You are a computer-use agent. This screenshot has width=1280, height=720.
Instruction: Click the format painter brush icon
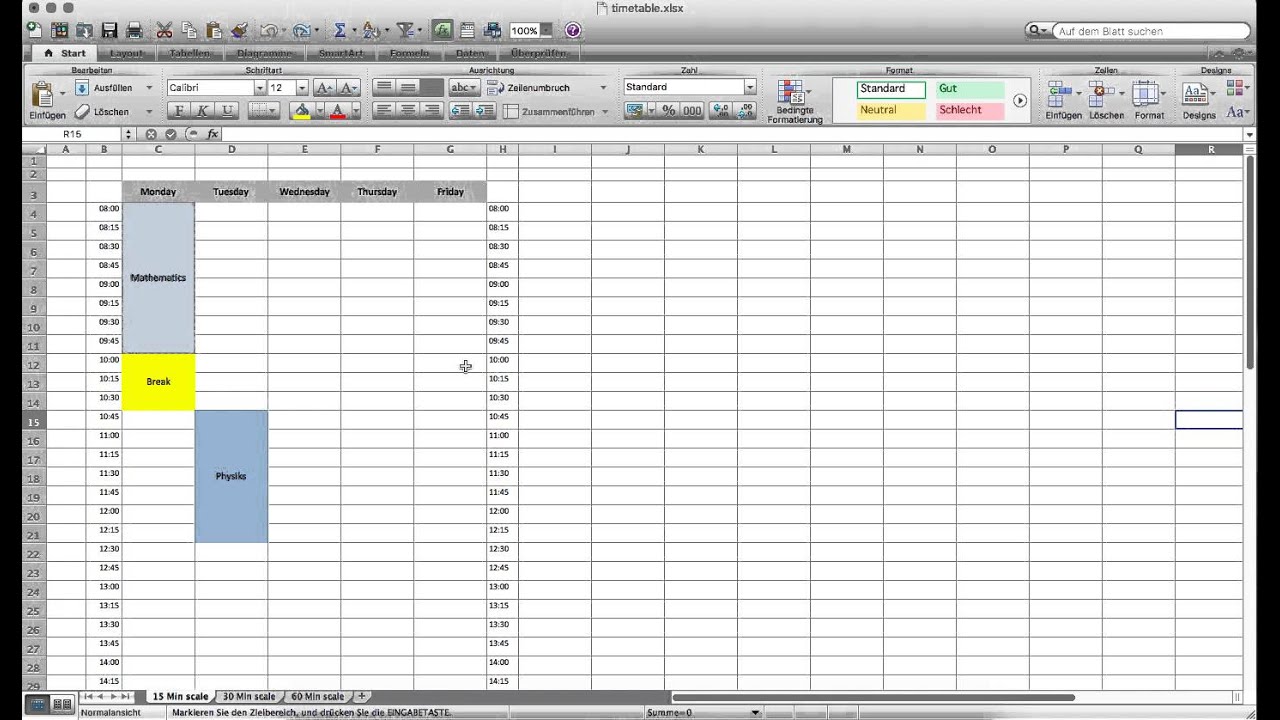click(239, 31)
